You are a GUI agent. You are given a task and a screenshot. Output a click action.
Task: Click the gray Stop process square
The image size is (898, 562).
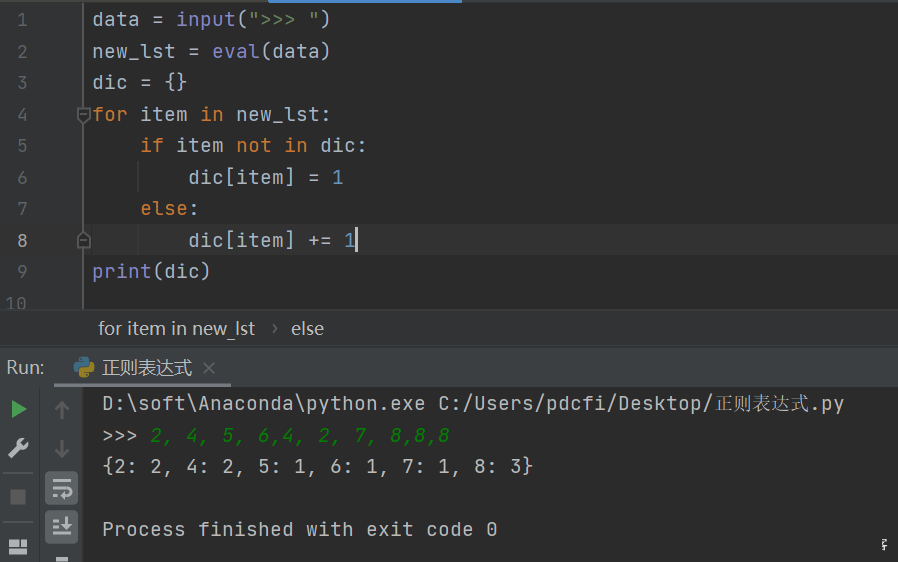tap(18, 497)
